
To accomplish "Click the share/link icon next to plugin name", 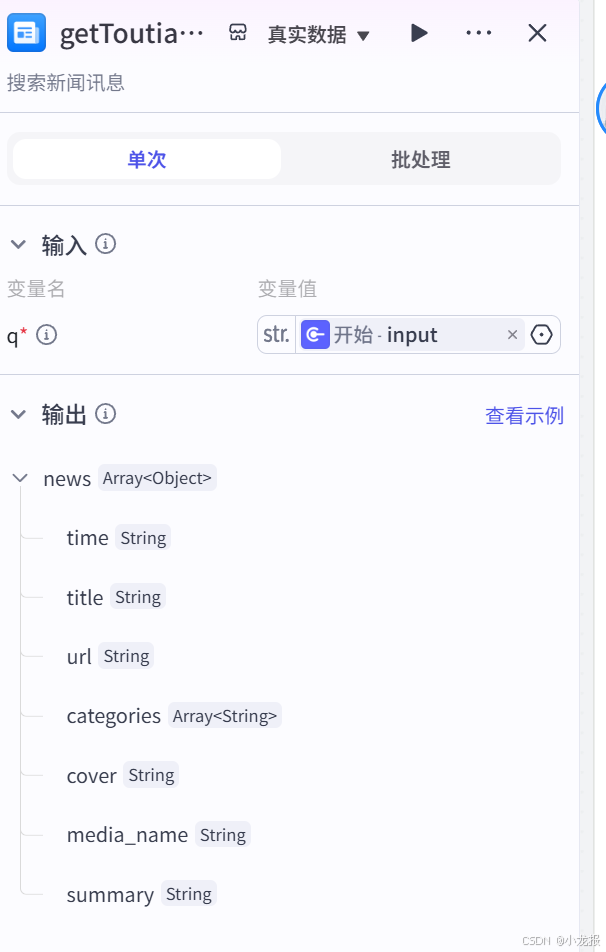I will 236,32.
